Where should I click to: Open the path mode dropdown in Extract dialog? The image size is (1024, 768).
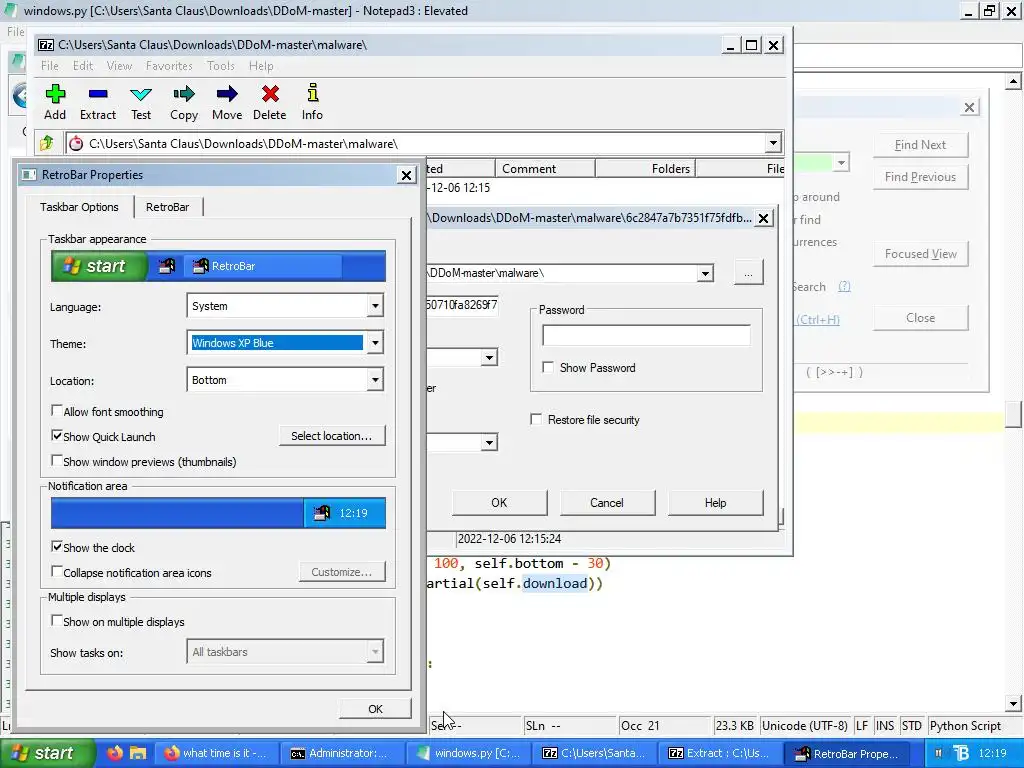point(489,357)
